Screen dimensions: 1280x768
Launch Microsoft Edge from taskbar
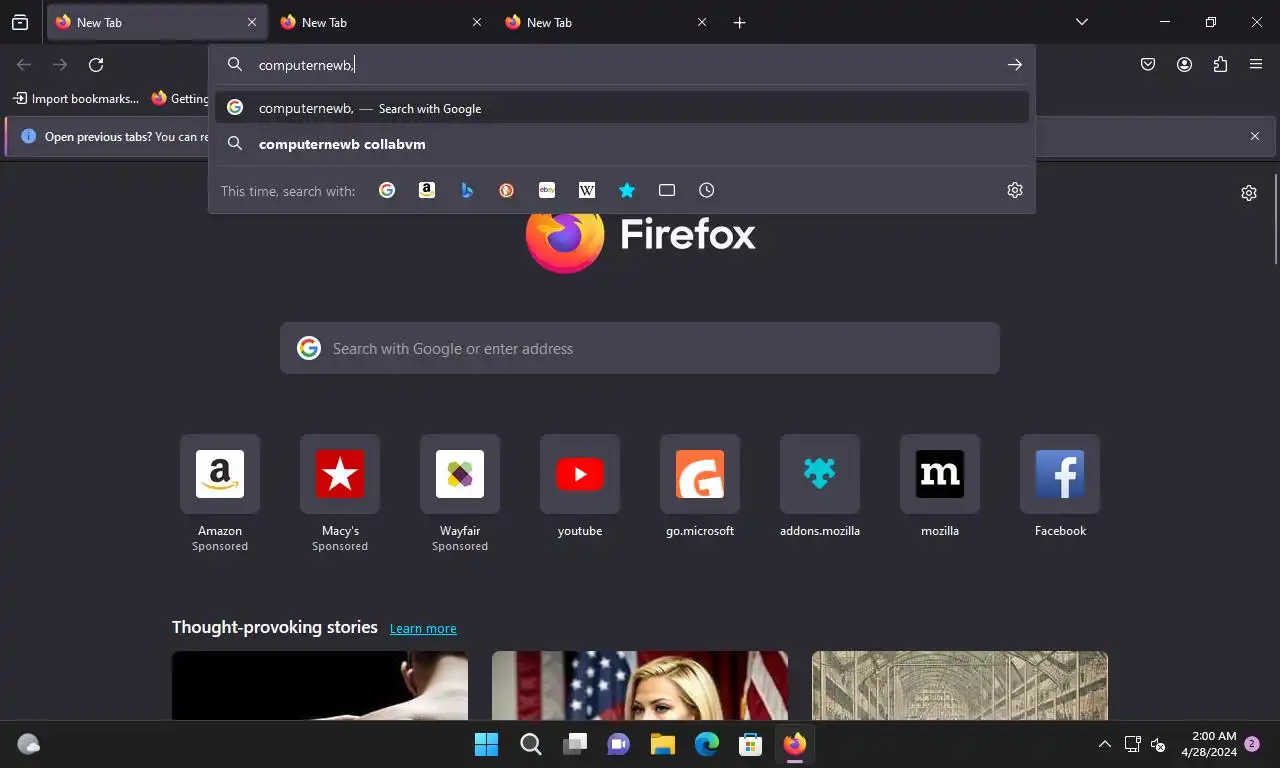707,744
